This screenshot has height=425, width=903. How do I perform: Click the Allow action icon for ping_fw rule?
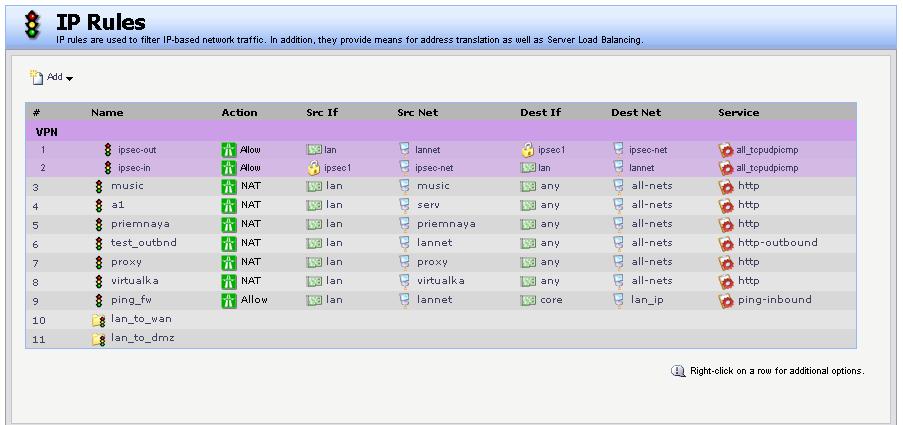pyautogui.click(x=228, y=300)
